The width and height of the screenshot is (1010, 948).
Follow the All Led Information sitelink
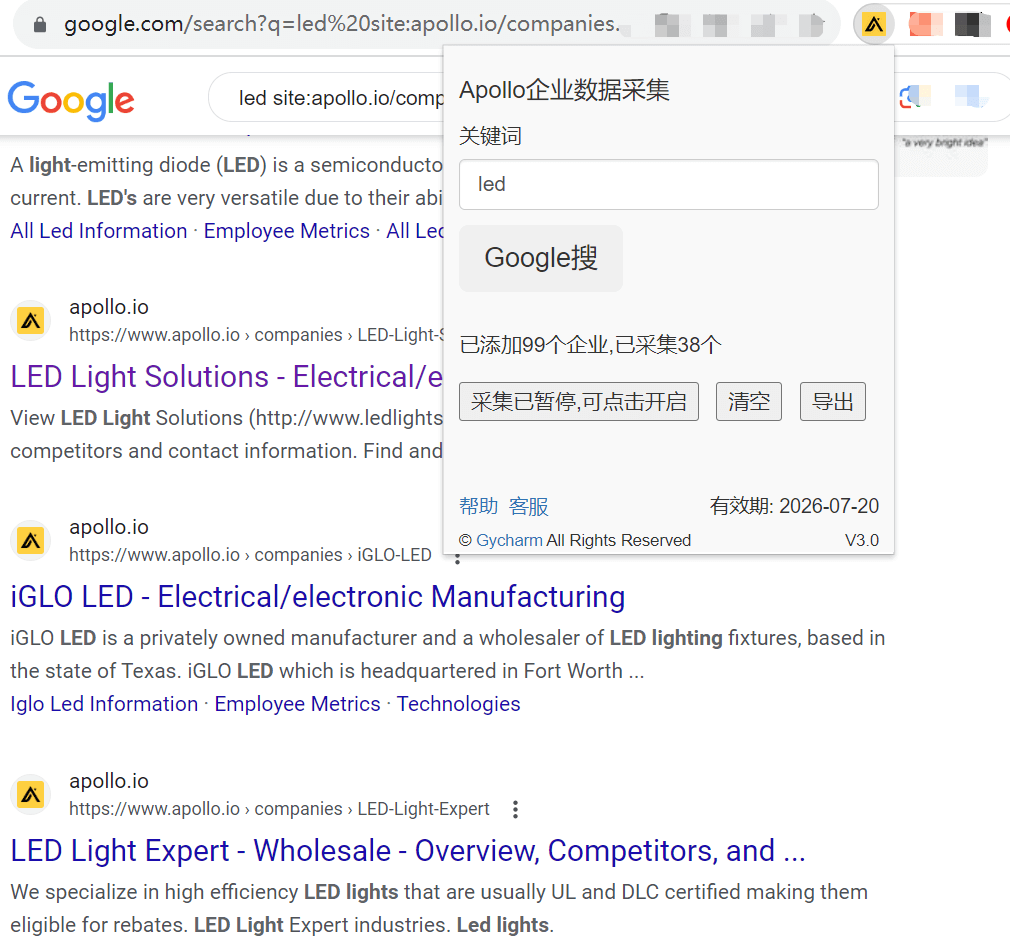tap(99, 231)
